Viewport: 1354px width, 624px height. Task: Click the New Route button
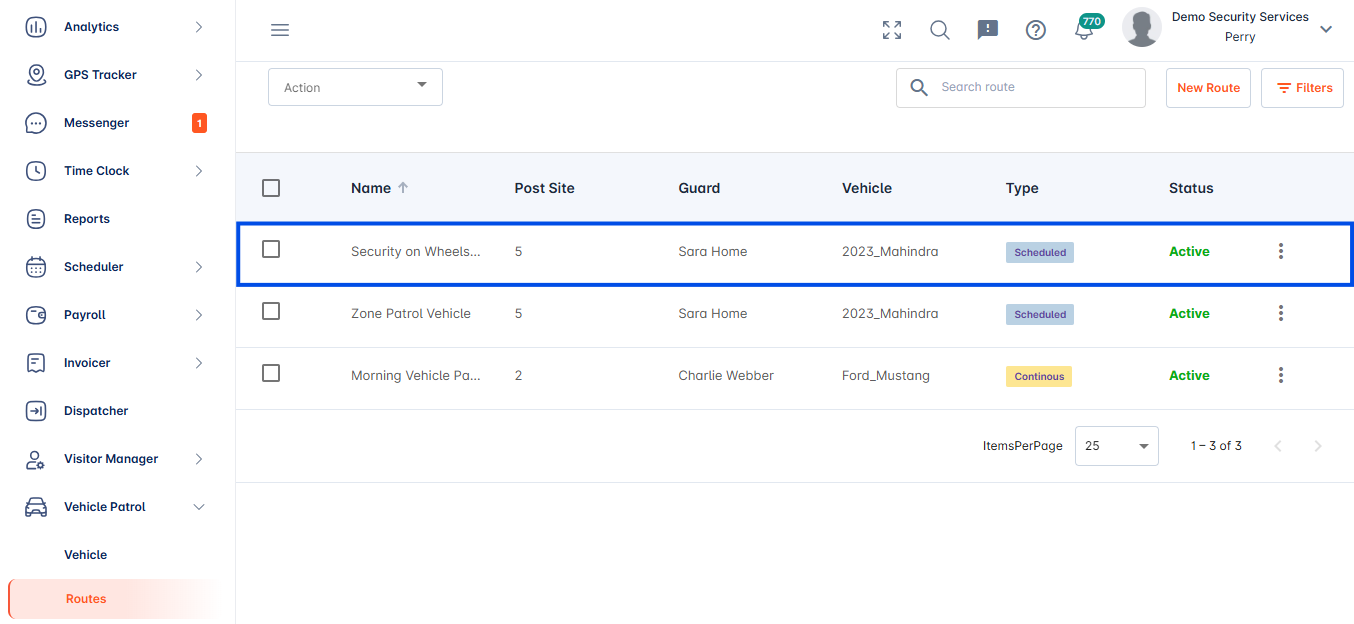coord(1208,88)
